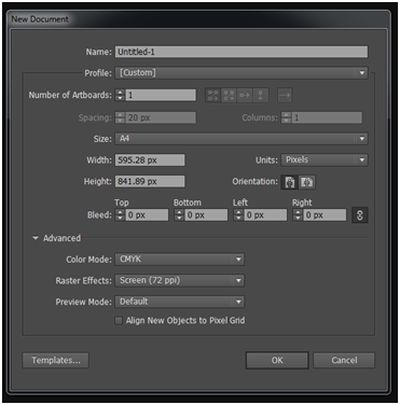The image size is (400, 405).
Task: Confirm the dialog with OK
Action: click(x=277, y=360)
